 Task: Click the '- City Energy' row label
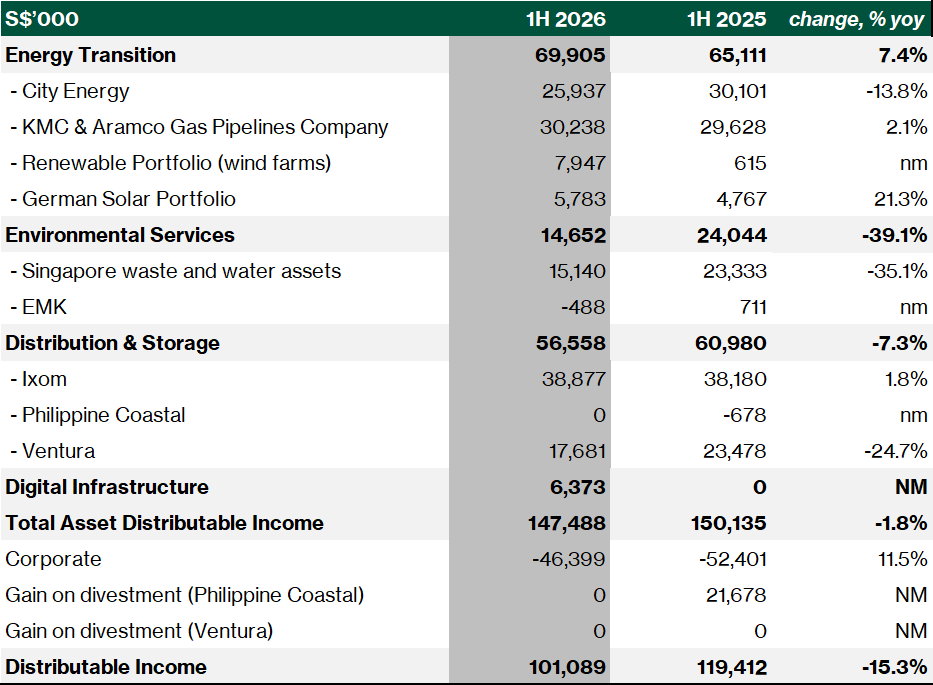pyautogui.click(x=70, y=91)
